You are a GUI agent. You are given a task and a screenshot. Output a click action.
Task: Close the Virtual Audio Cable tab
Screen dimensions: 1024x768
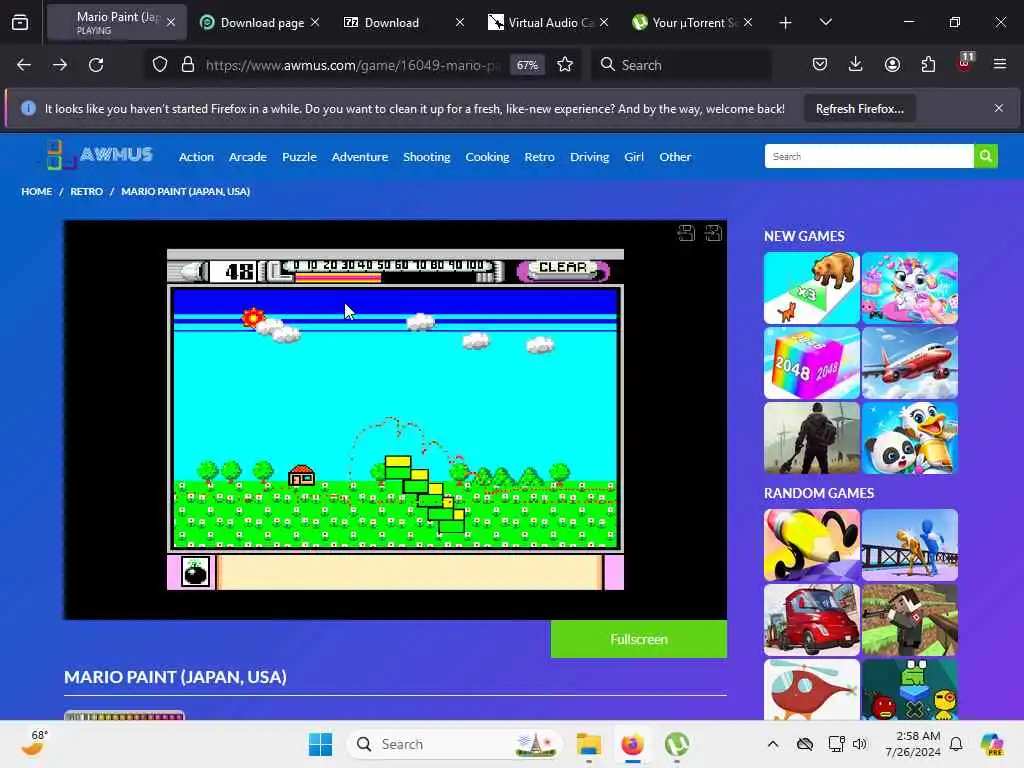click(x=604, y=23)
